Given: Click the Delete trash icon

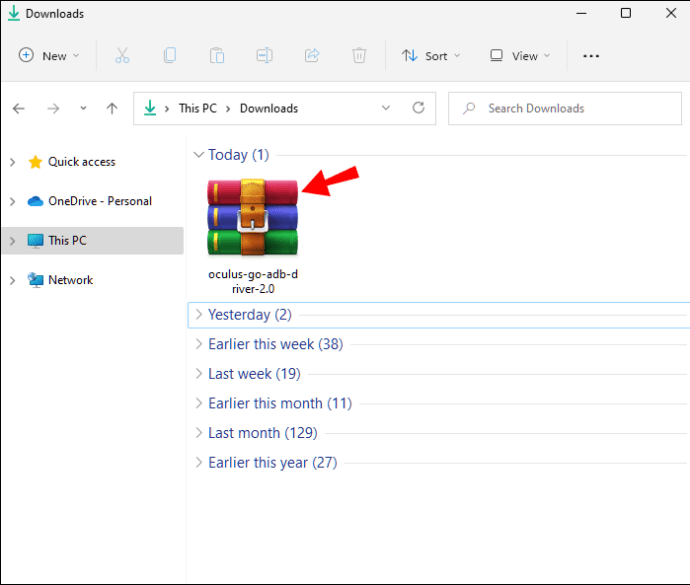Looking at the screenshot, I should coord(359,55).
